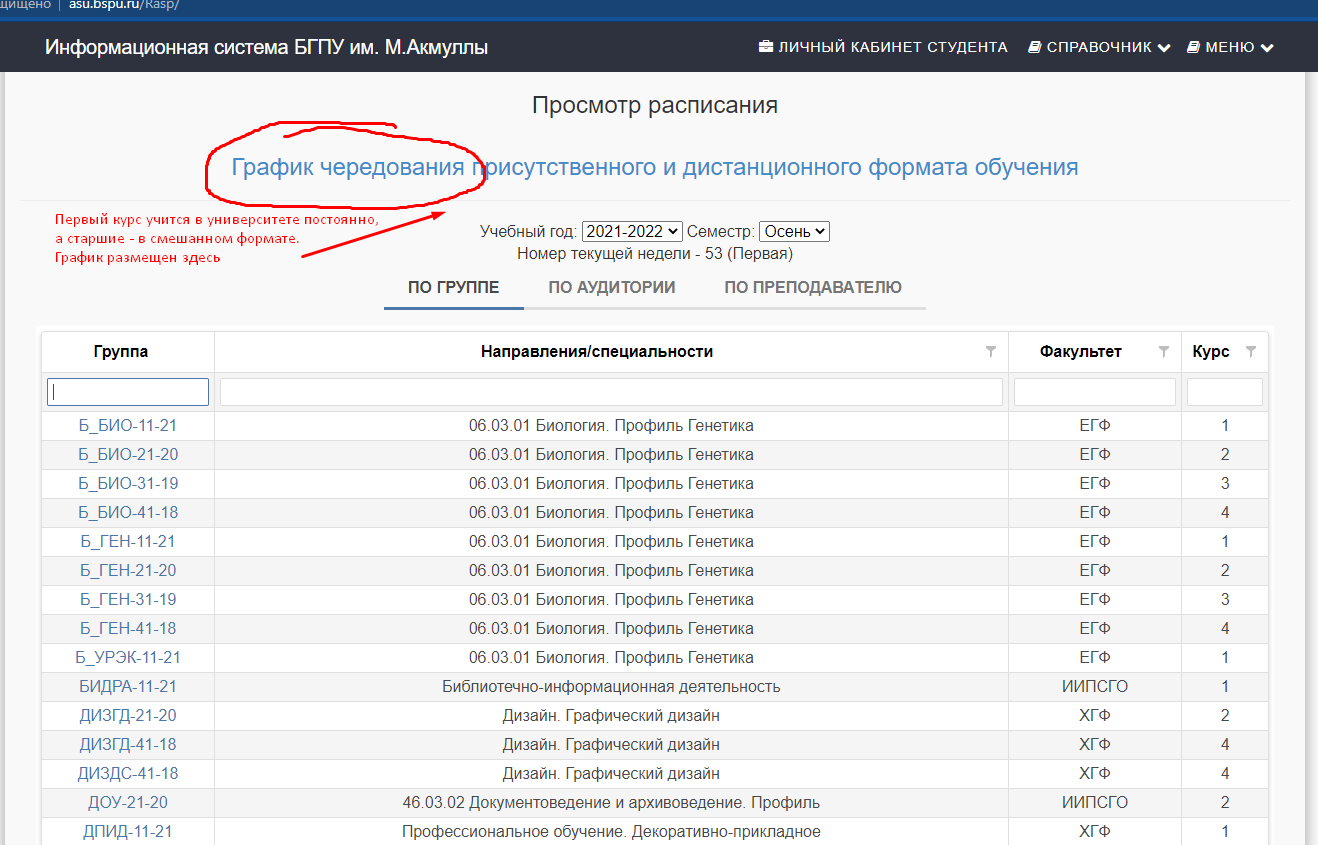Open schedule for group Б_ГЕН-31-19

point(128,600)
